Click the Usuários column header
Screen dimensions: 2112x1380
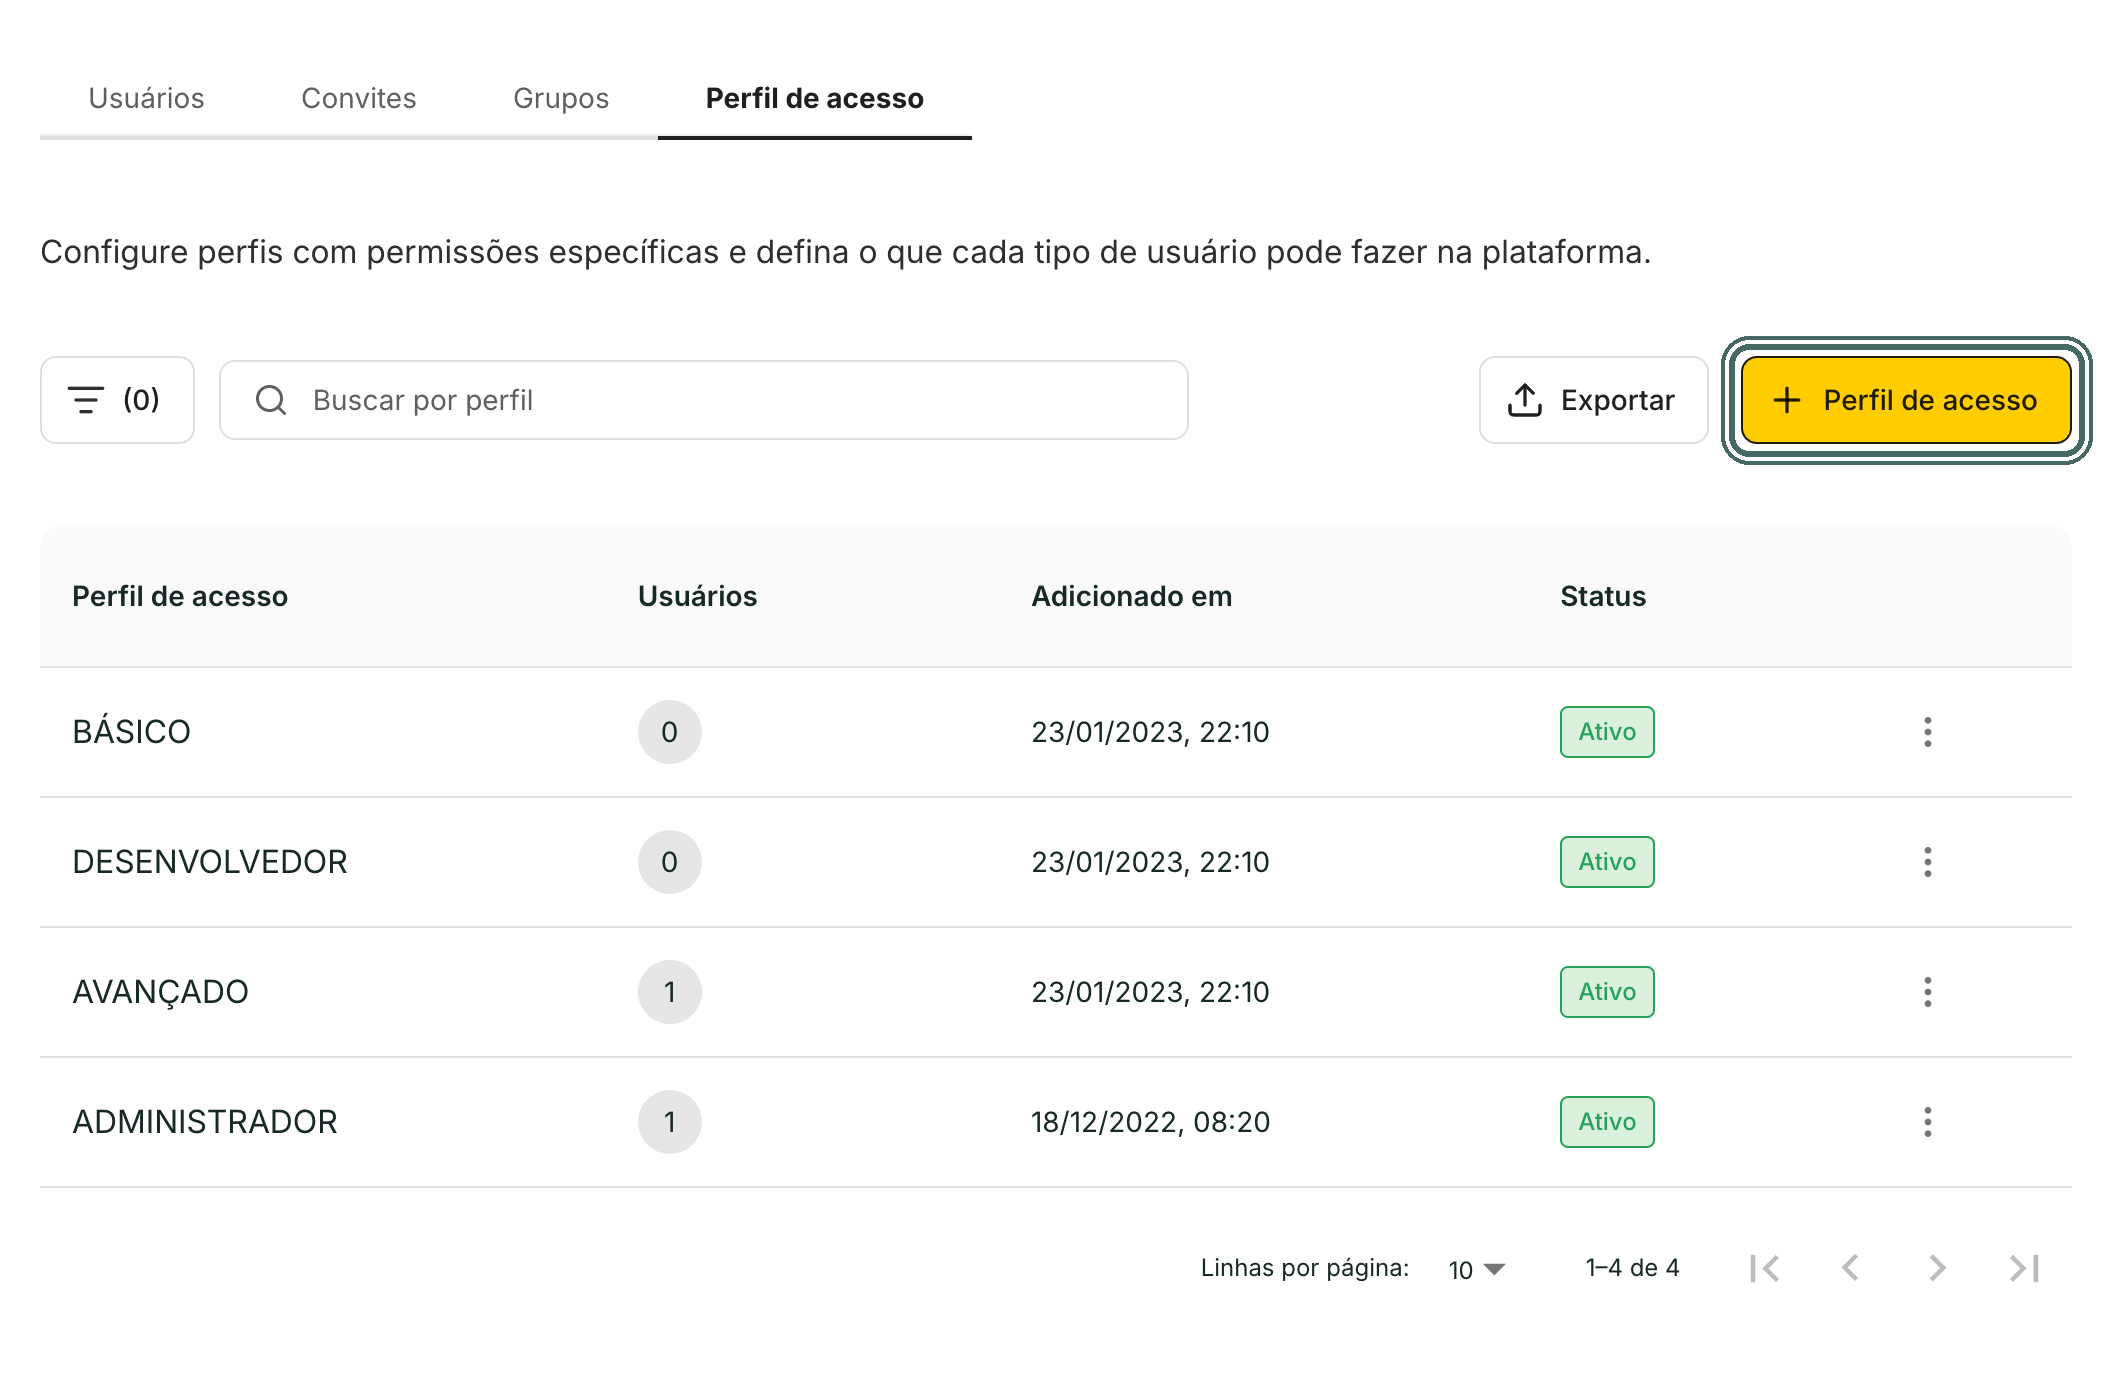tap(698, 596)
